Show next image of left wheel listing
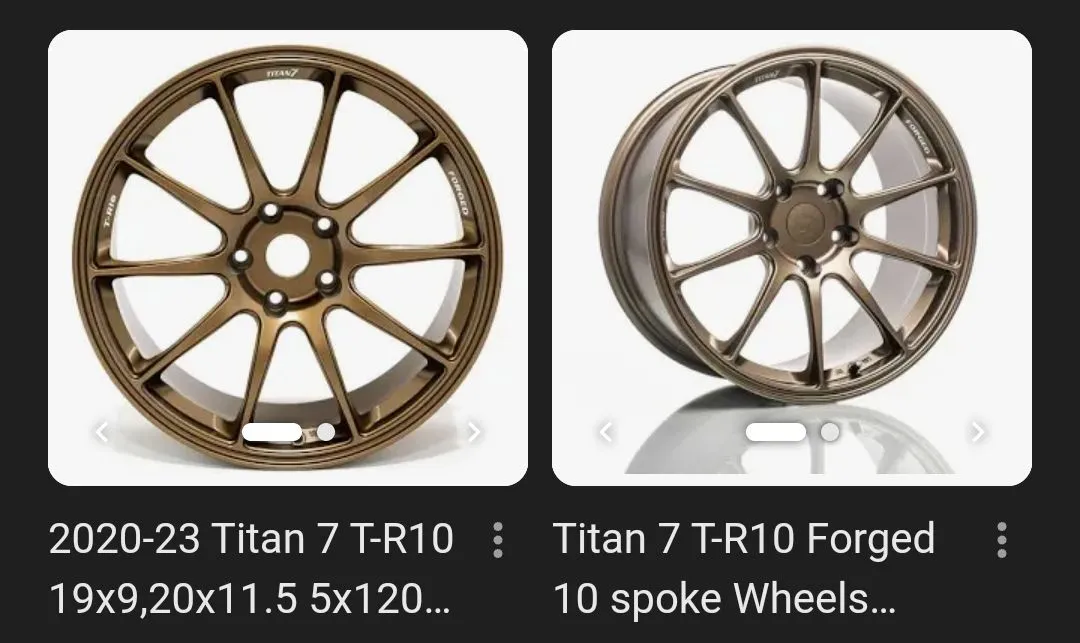Screen dimensions: 1080x643 [x=474, y=432]
